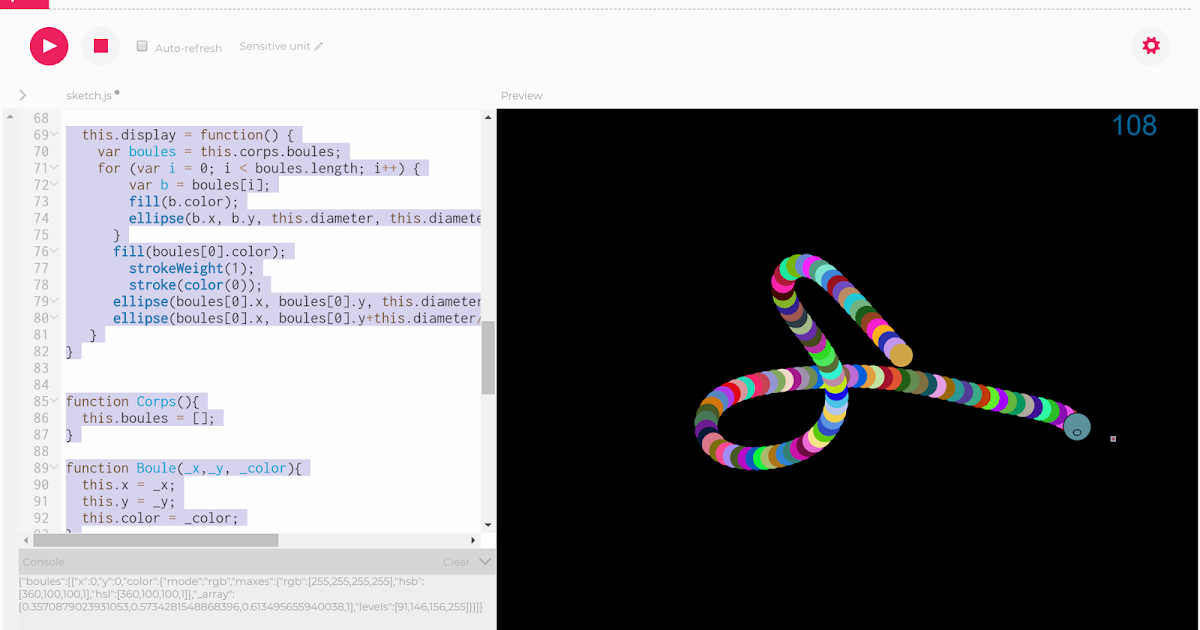1200x630 pixels.
Task: Collapse the Boule function on line 89
Action: [51, 467]
